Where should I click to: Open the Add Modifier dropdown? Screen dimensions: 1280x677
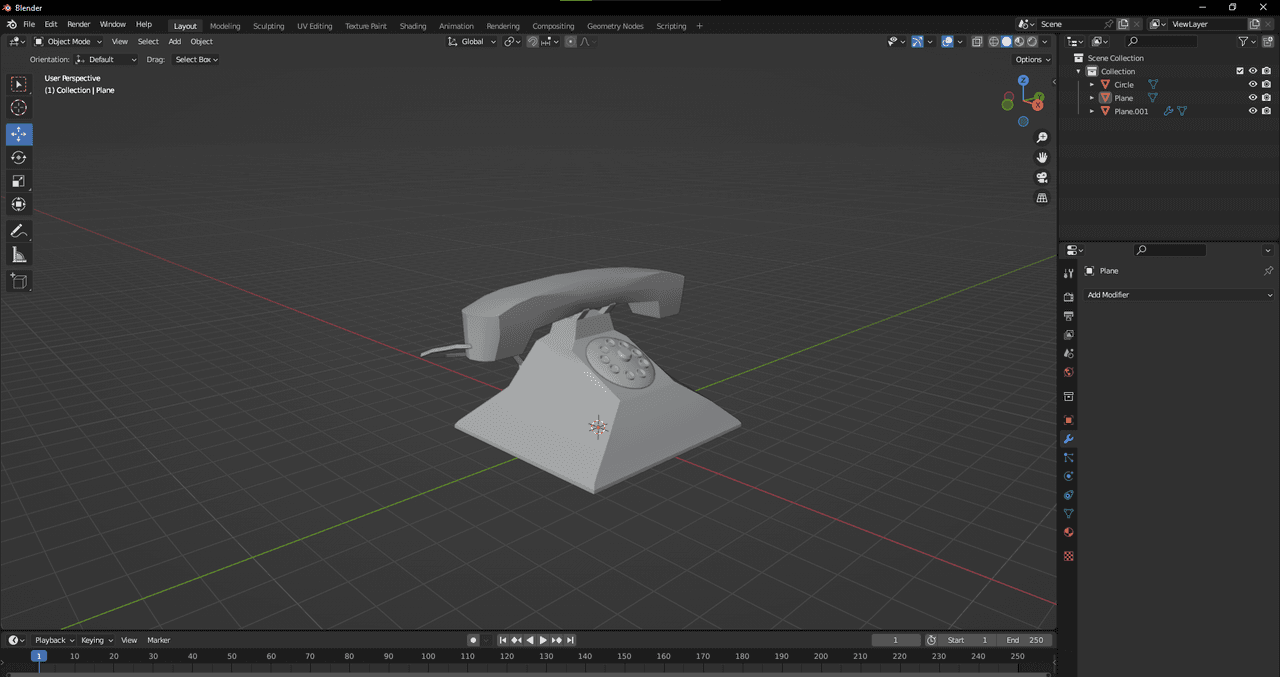coord(1180,295)
